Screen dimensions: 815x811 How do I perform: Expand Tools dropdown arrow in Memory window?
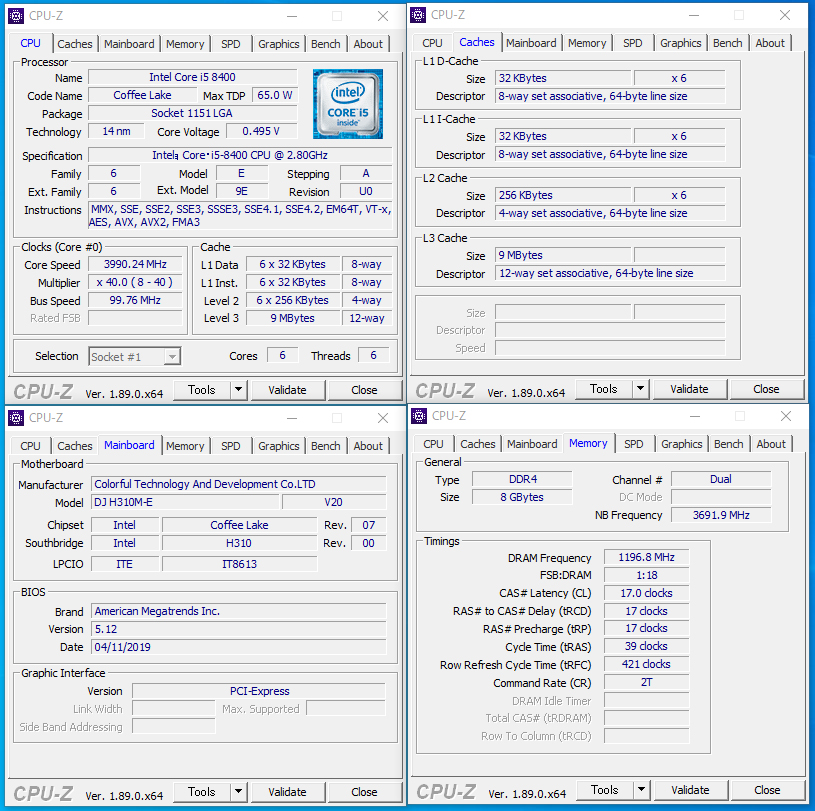coord(641,790)
